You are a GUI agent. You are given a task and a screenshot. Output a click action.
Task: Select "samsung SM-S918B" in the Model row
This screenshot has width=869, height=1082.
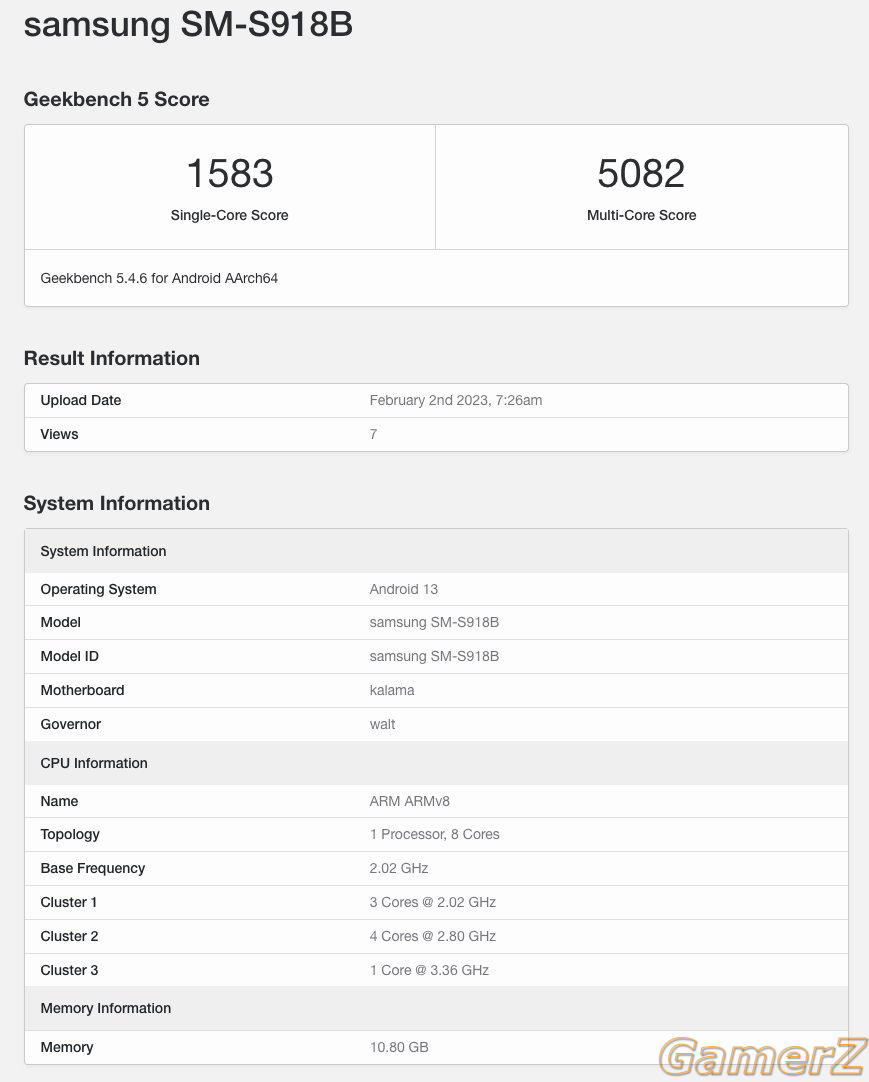tap(434, 622)
